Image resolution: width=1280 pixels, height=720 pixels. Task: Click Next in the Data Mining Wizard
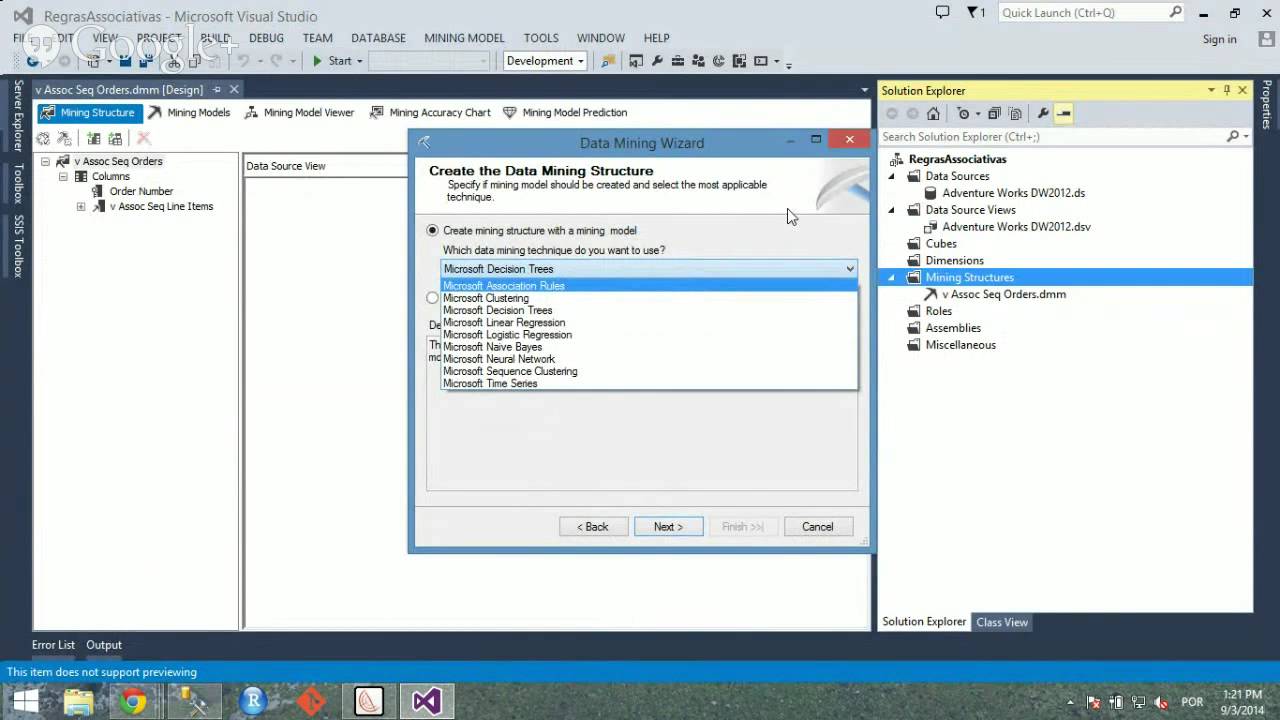(x=668, y=527)
